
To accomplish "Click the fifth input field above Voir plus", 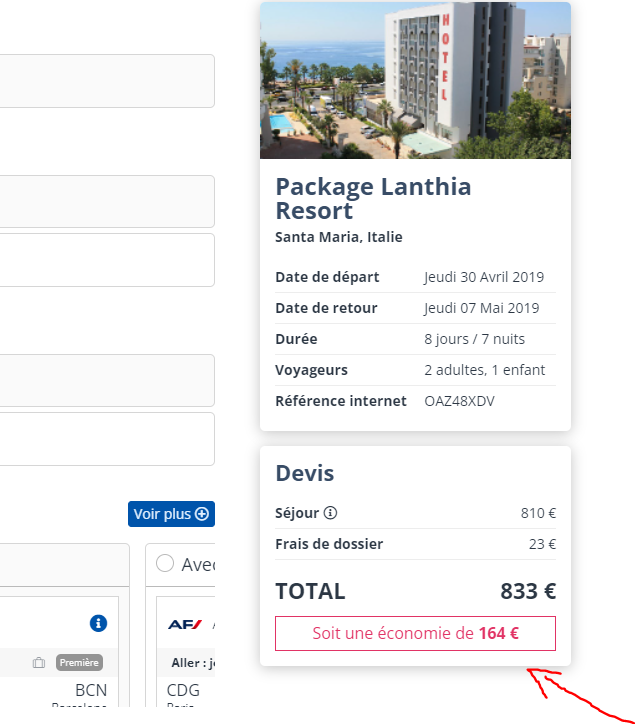I will (x=107, y=439).
